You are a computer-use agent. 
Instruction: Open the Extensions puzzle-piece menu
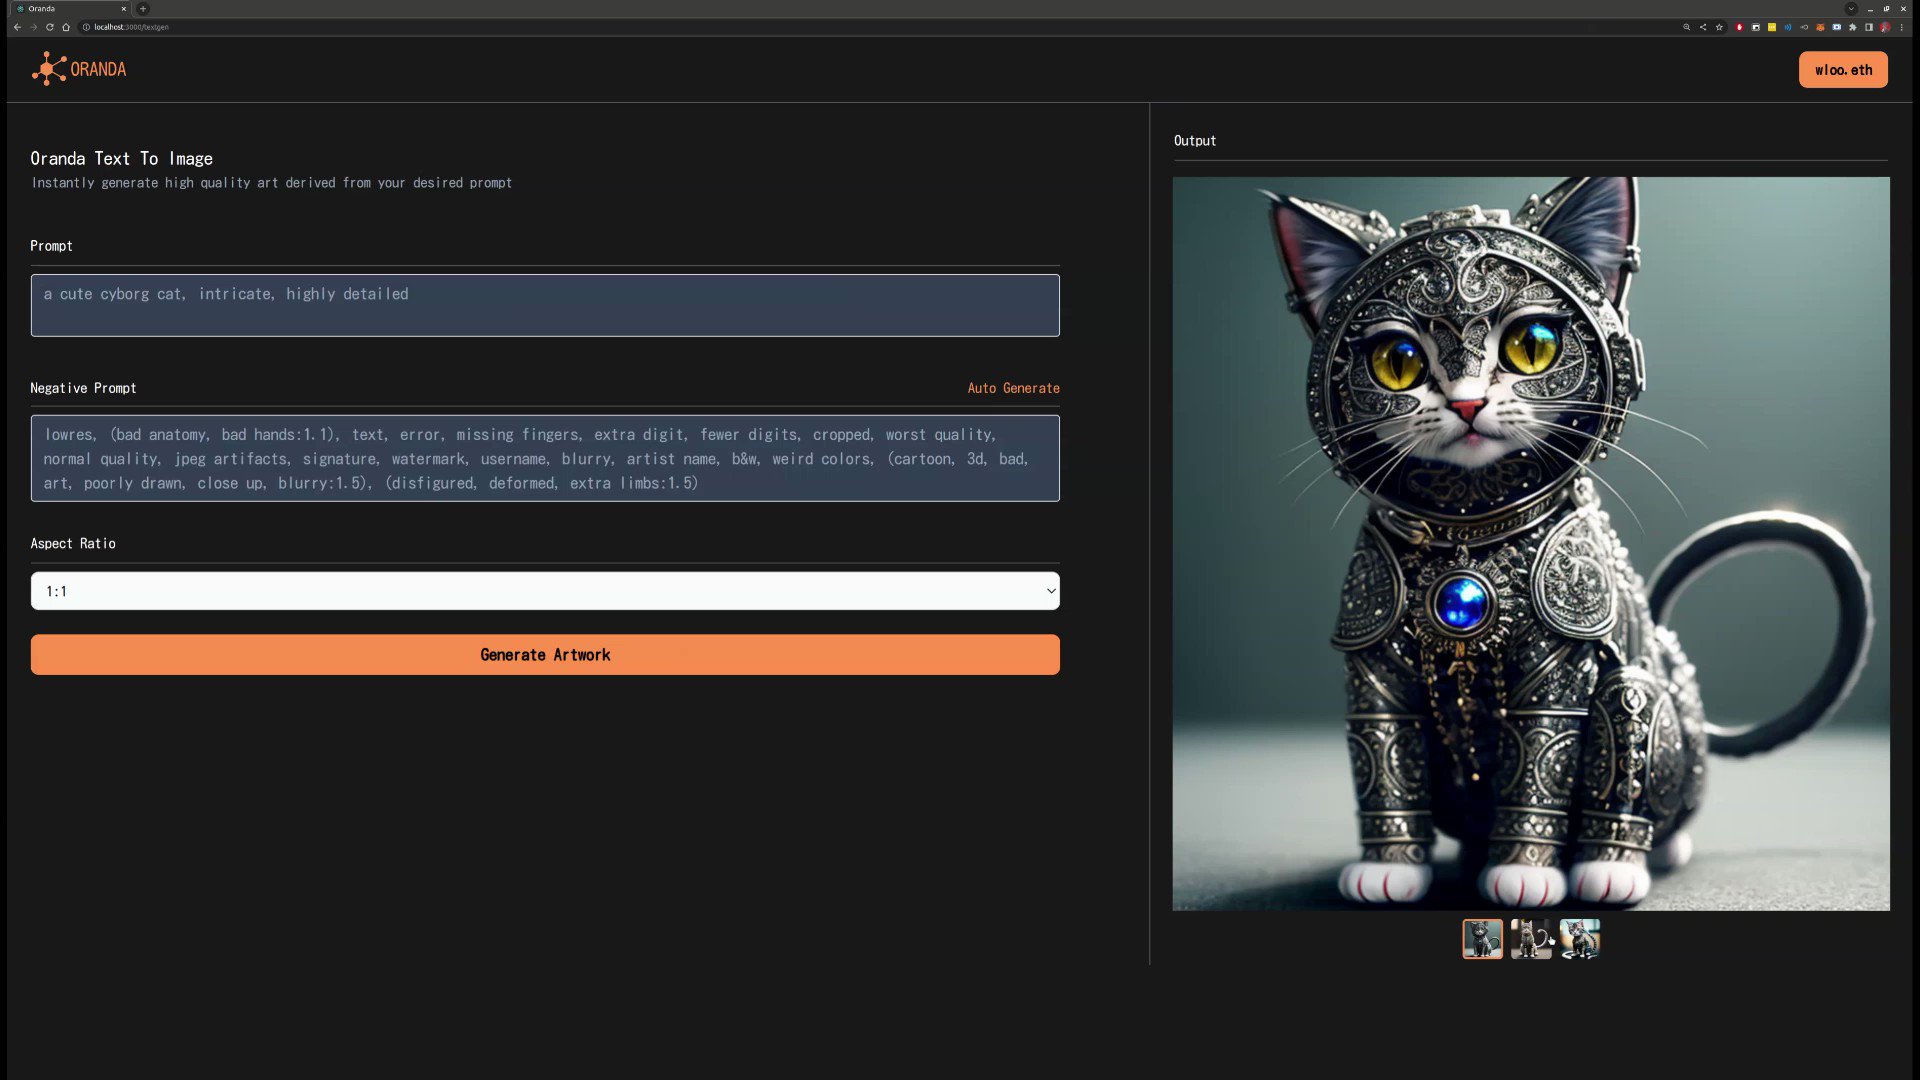(1852, 27)
